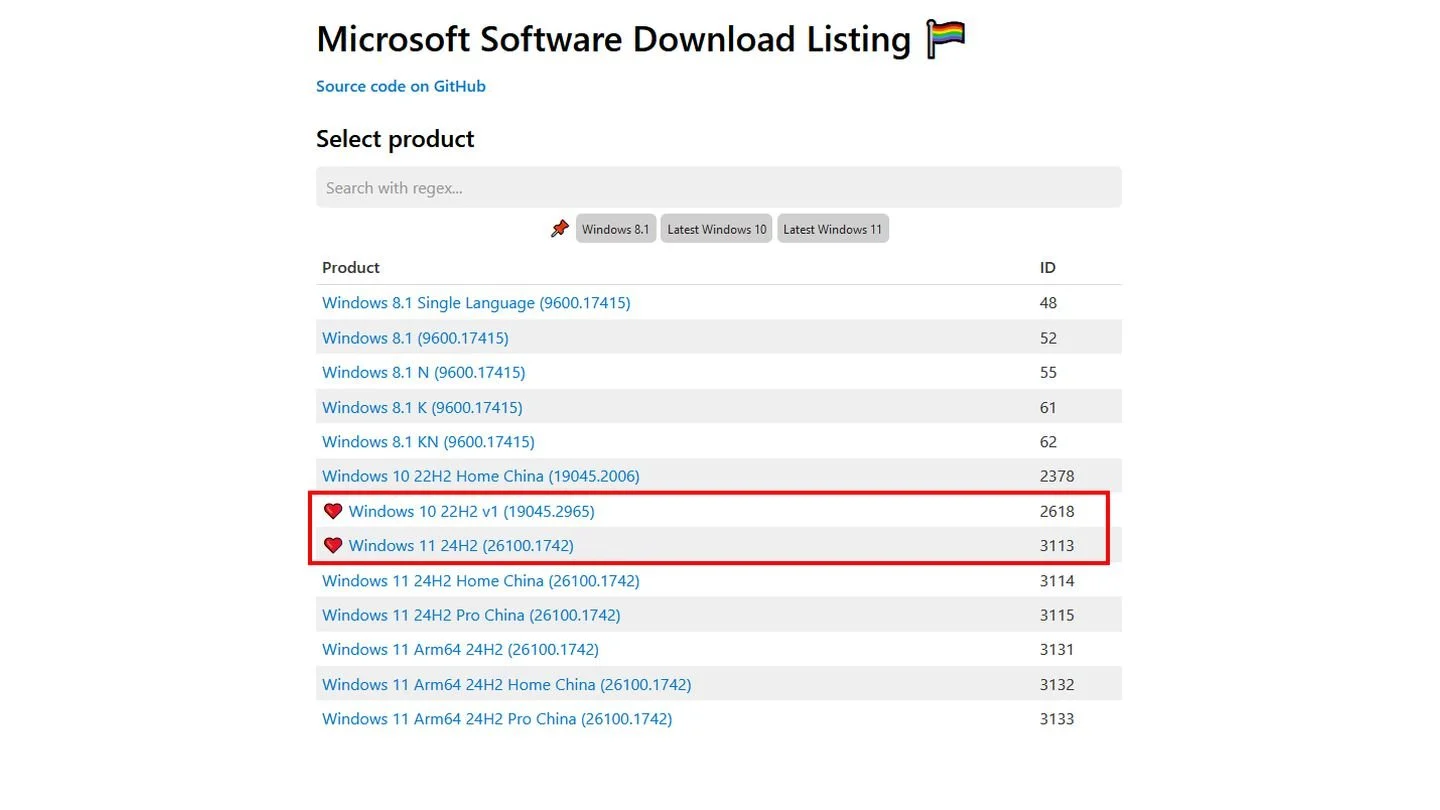The image size is (1440, 810).
Task: Open Windows 11 Arm64 24H2 Home China link
Action: [x=506, y=684]
